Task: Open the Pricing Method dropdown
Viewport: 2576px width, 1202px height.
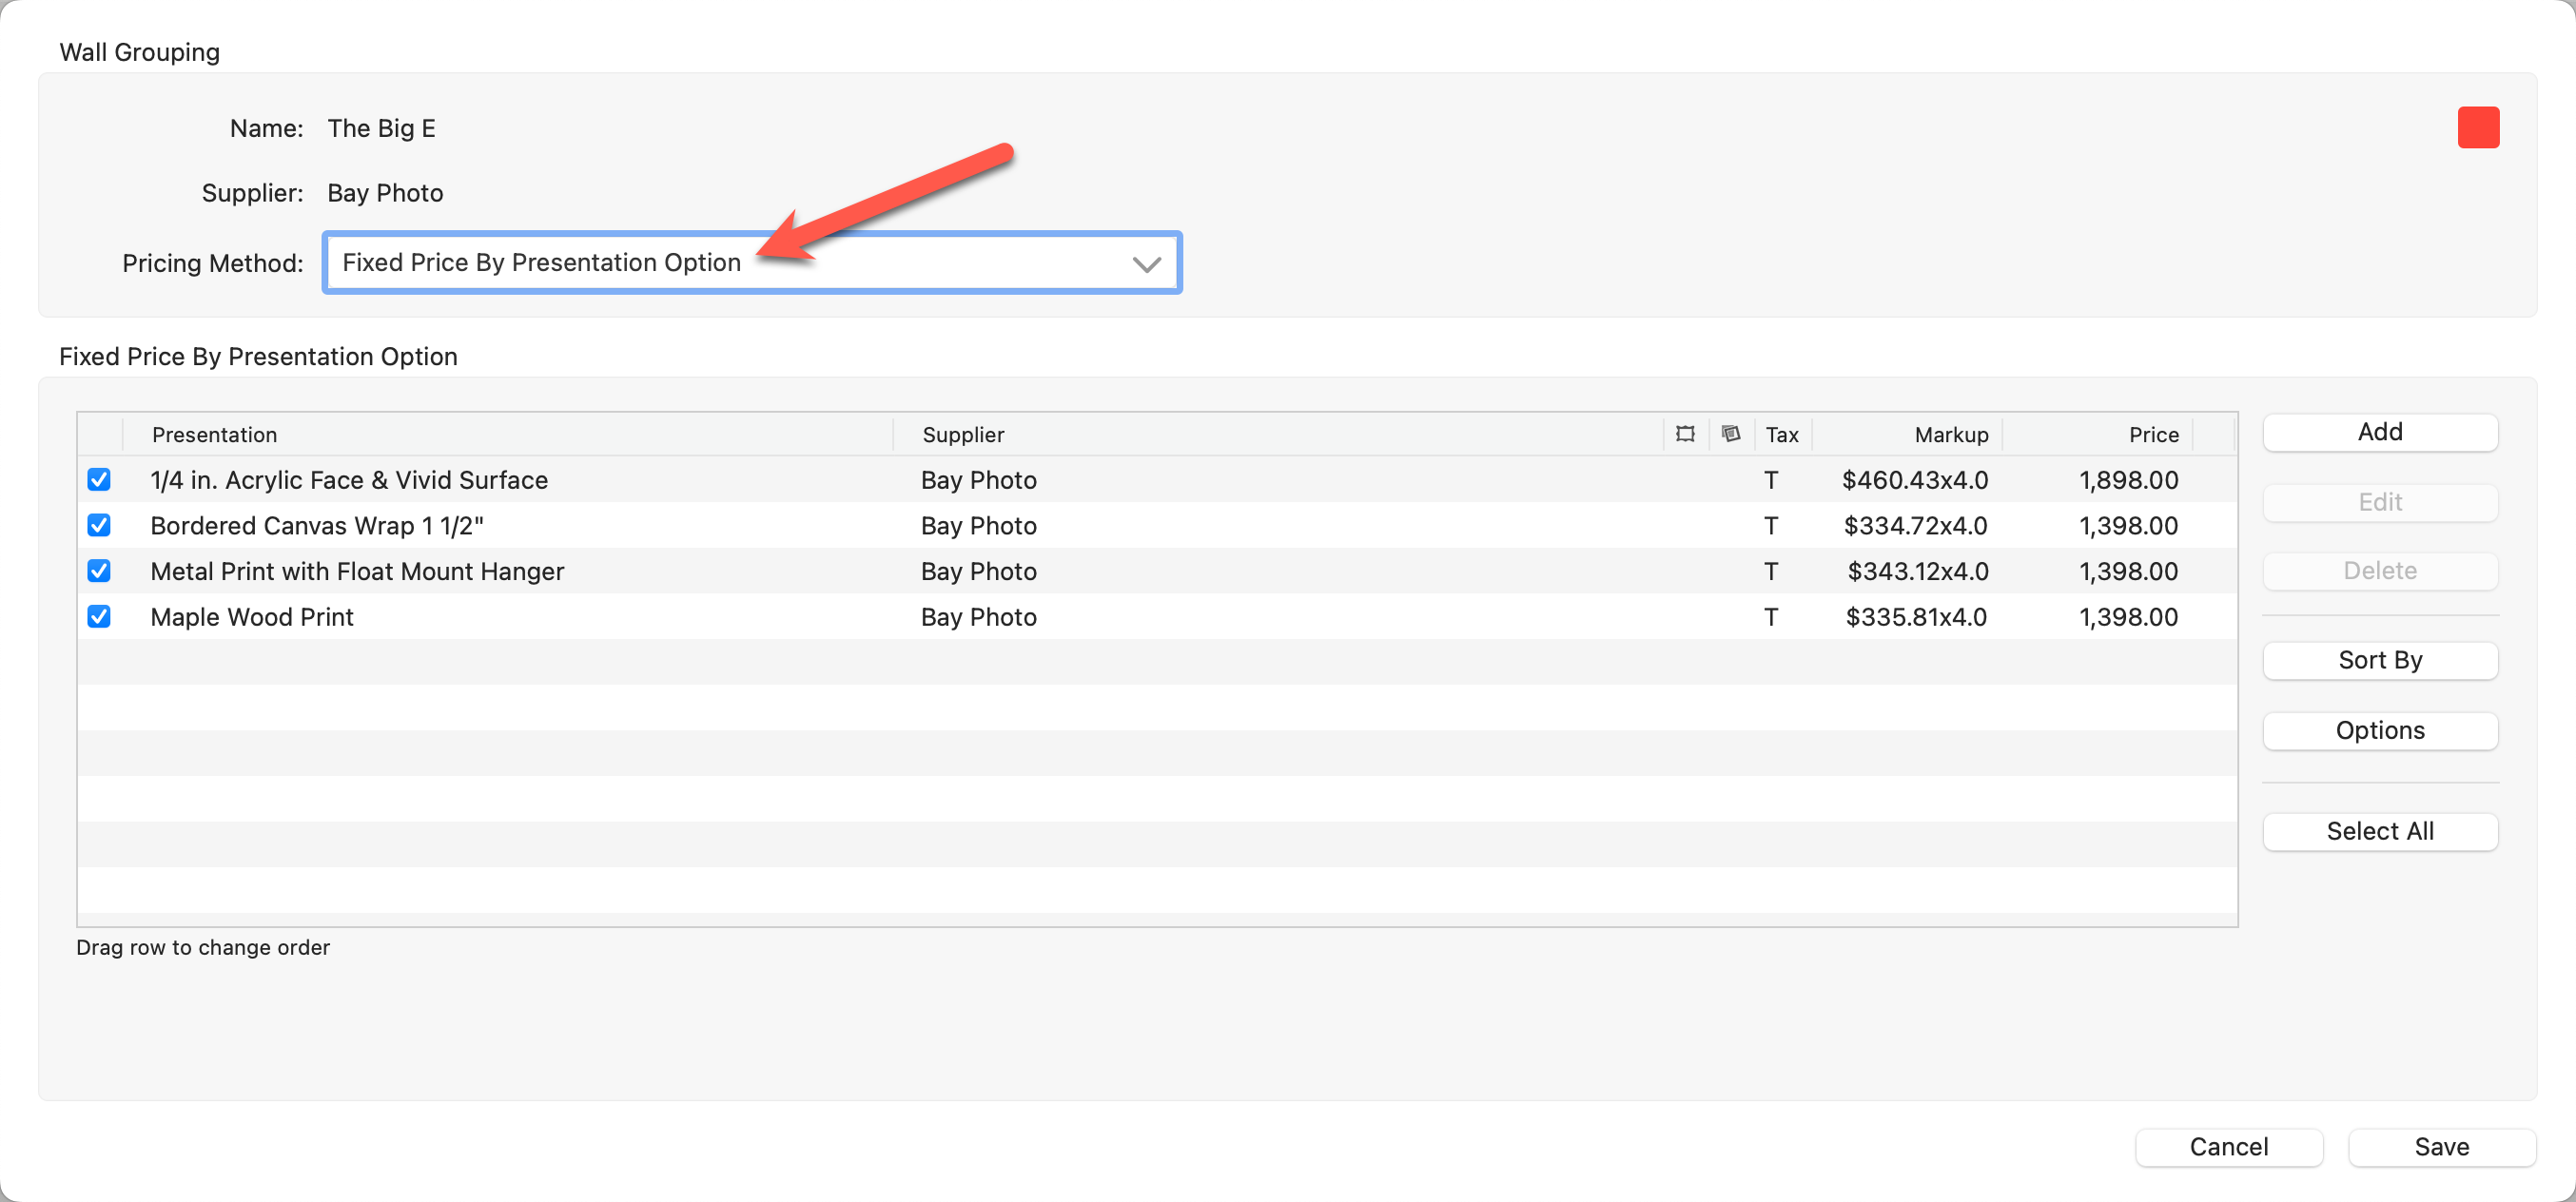Action: tap(751, 263)
